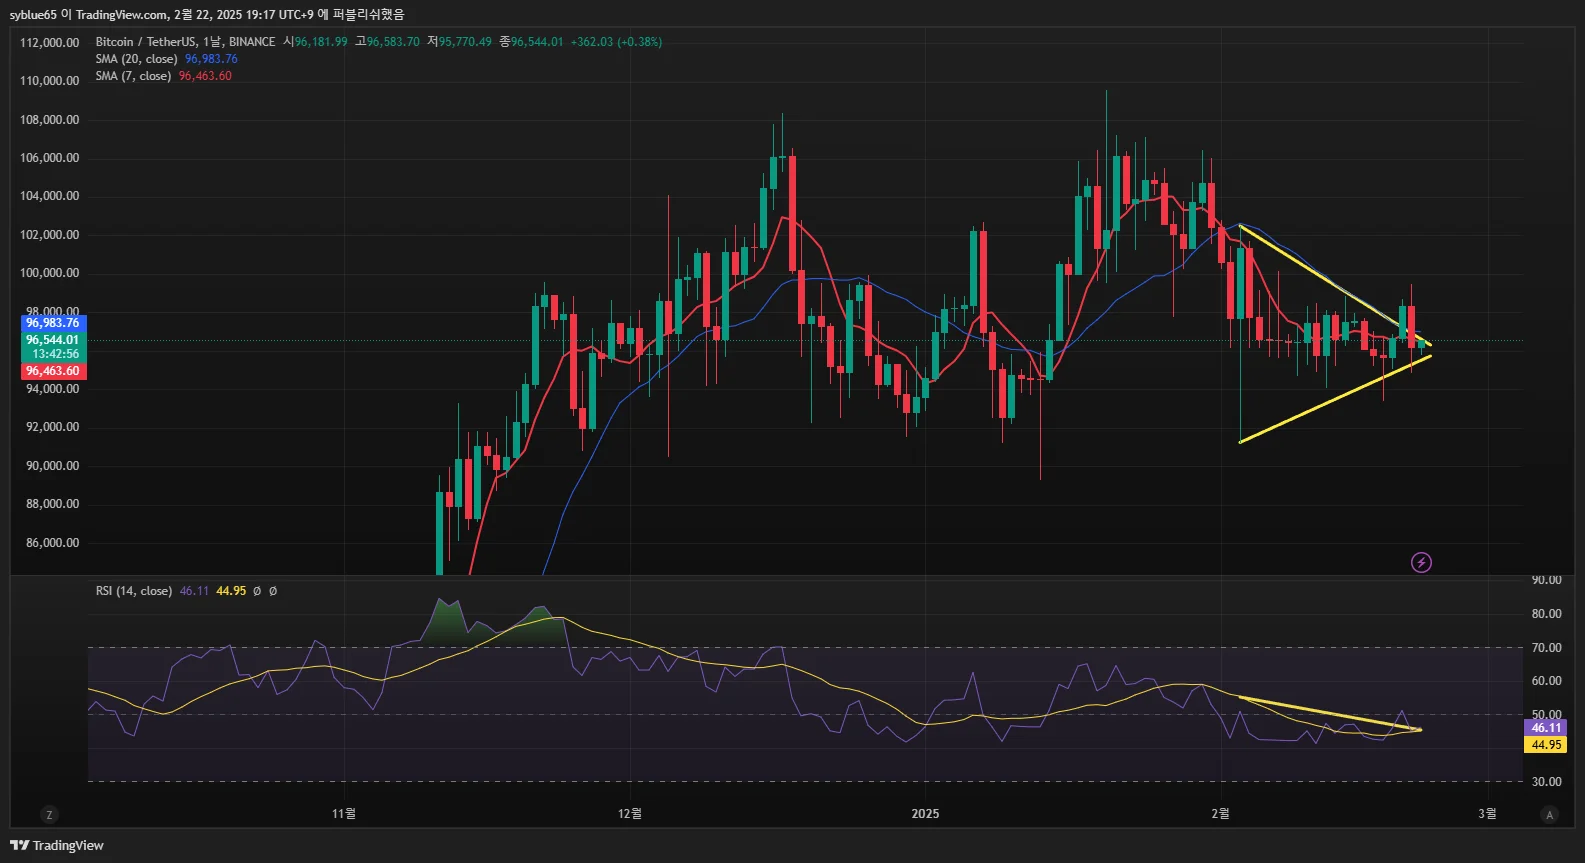The height and width of the screenshot is (863, 1585).
Task: Click first ∅ symbol in RSI legend
Action: pos(257,591)
